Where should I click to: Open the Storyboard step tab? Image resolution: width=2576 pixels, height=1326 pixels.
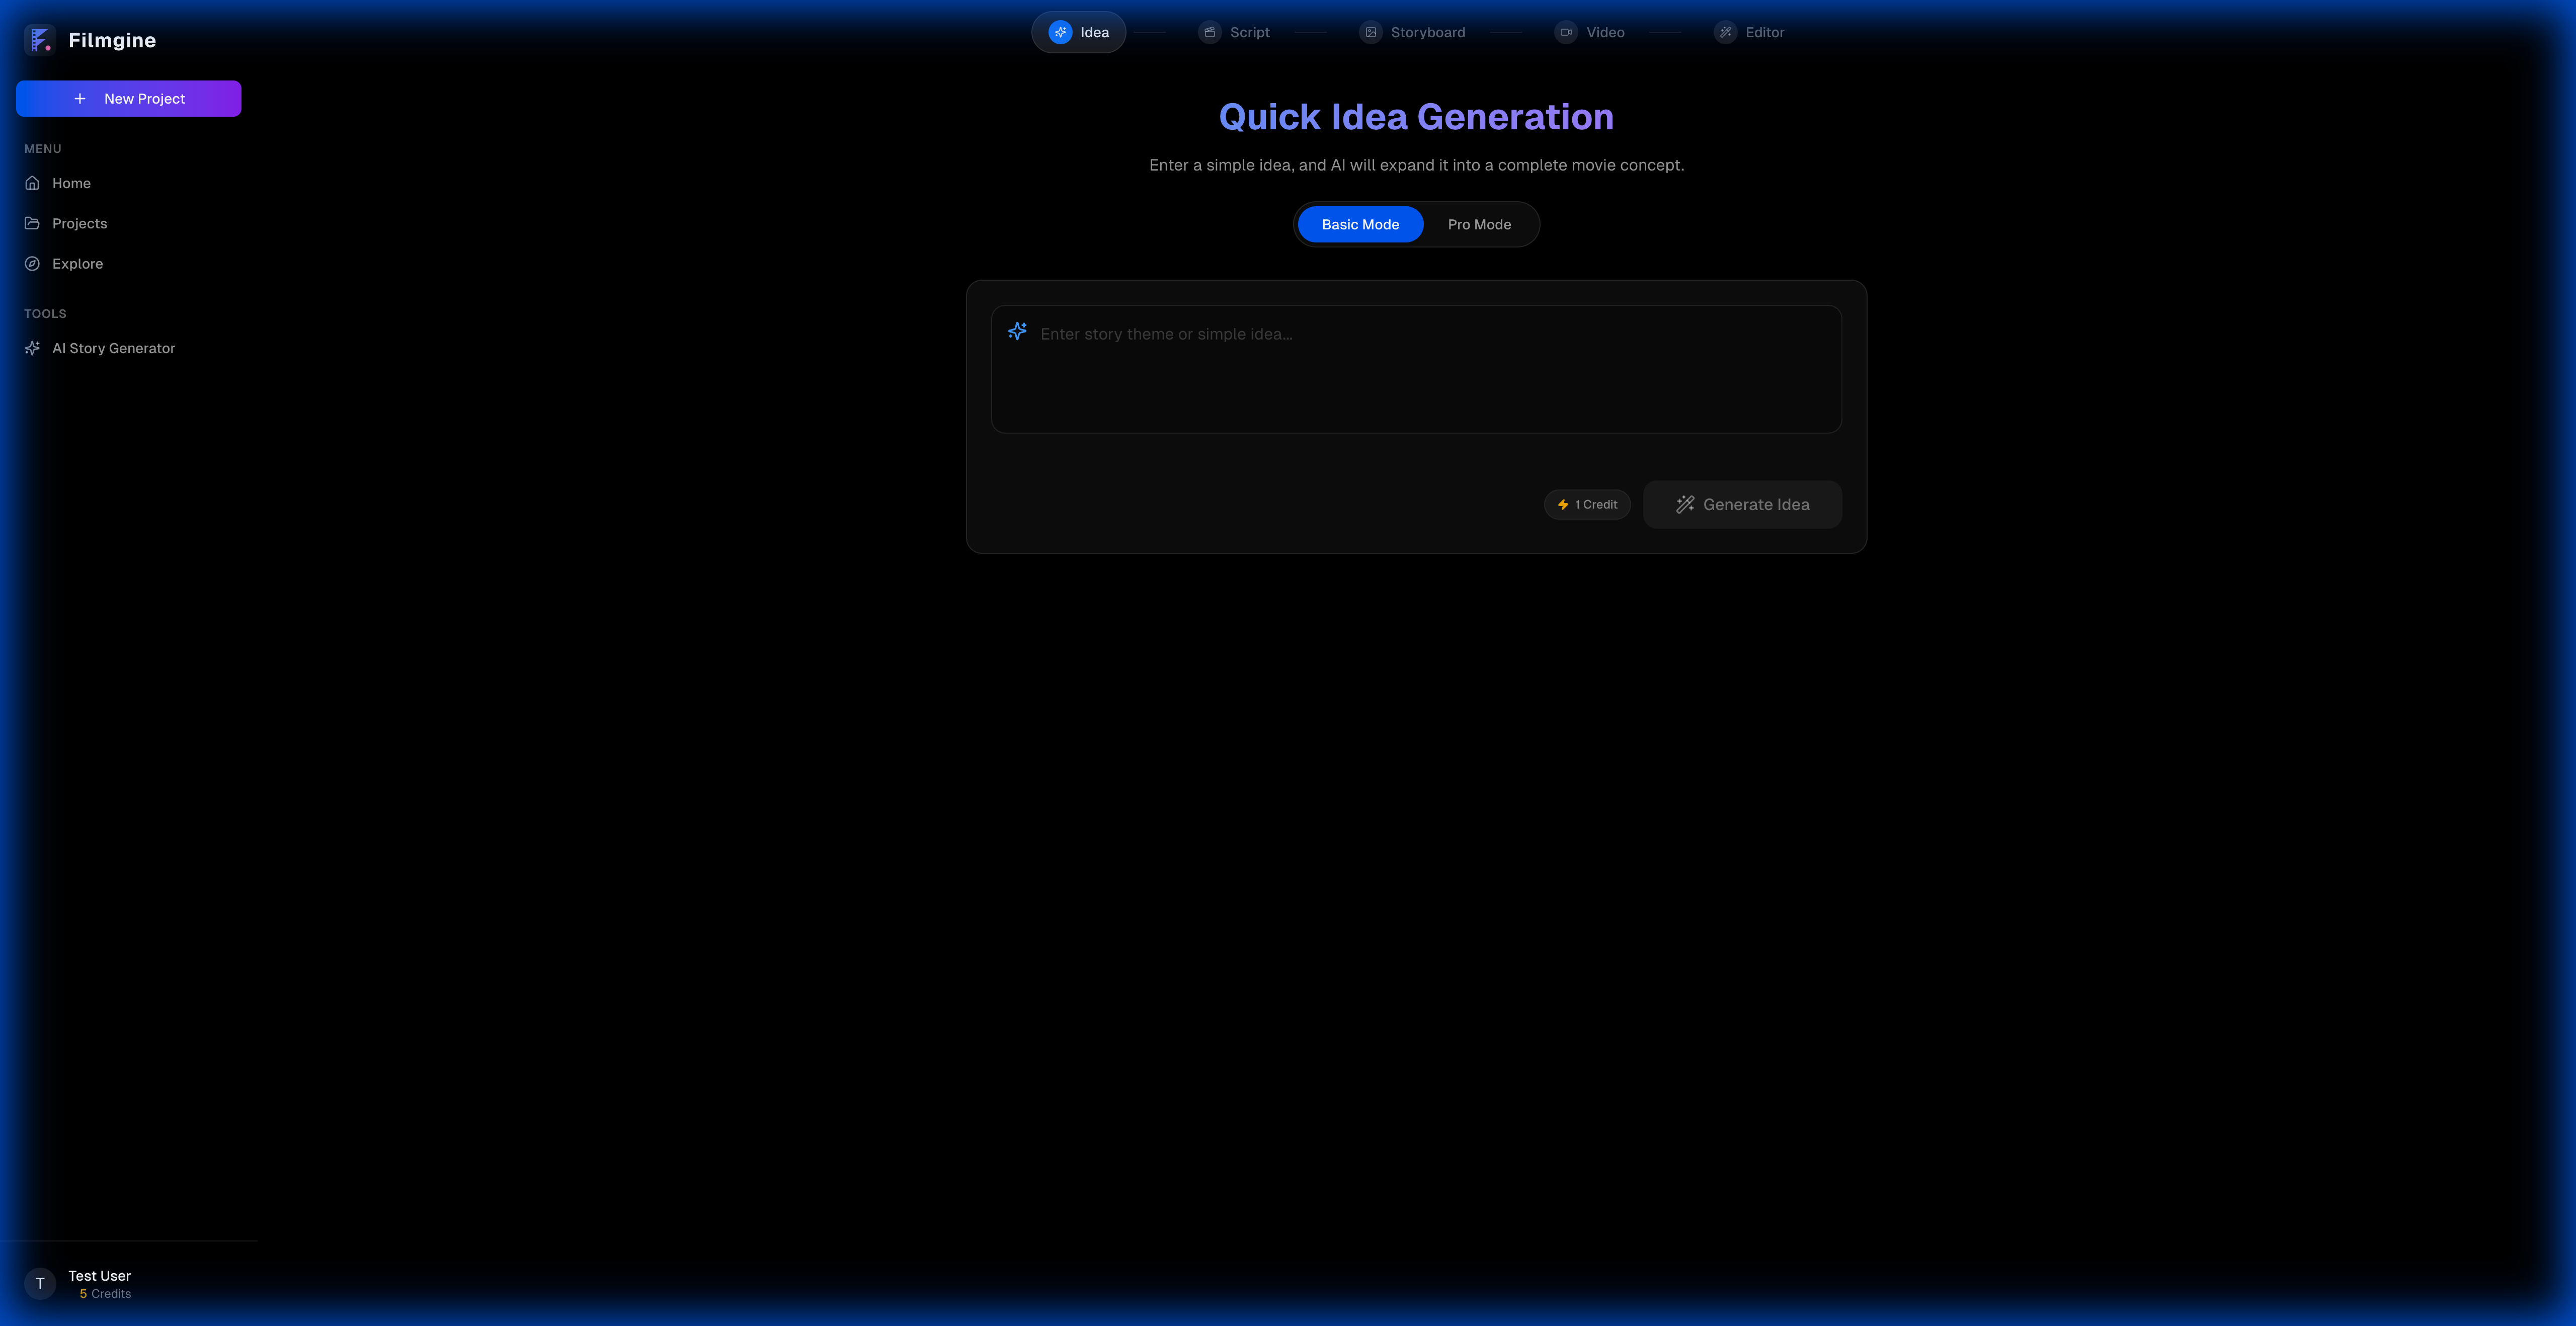pos(1427,32)
